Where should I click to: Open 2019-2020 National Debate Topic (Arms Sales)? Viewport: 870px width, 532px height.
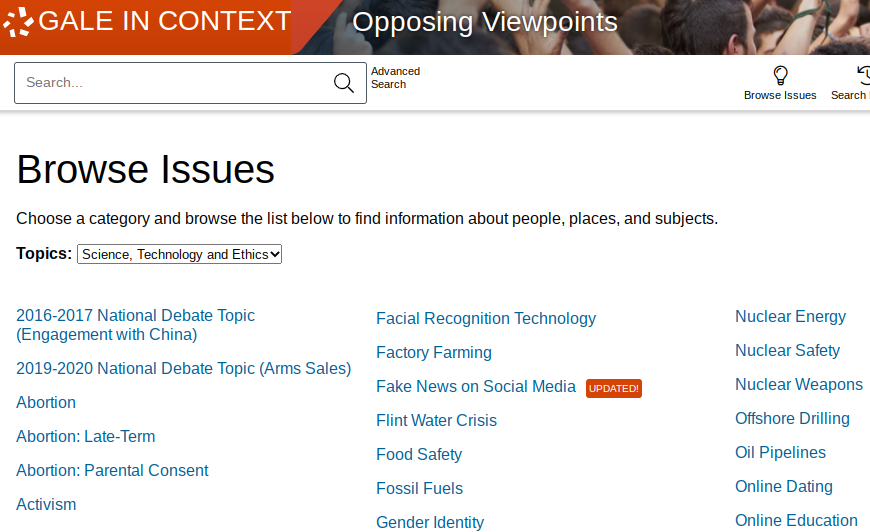pos(184,368)
